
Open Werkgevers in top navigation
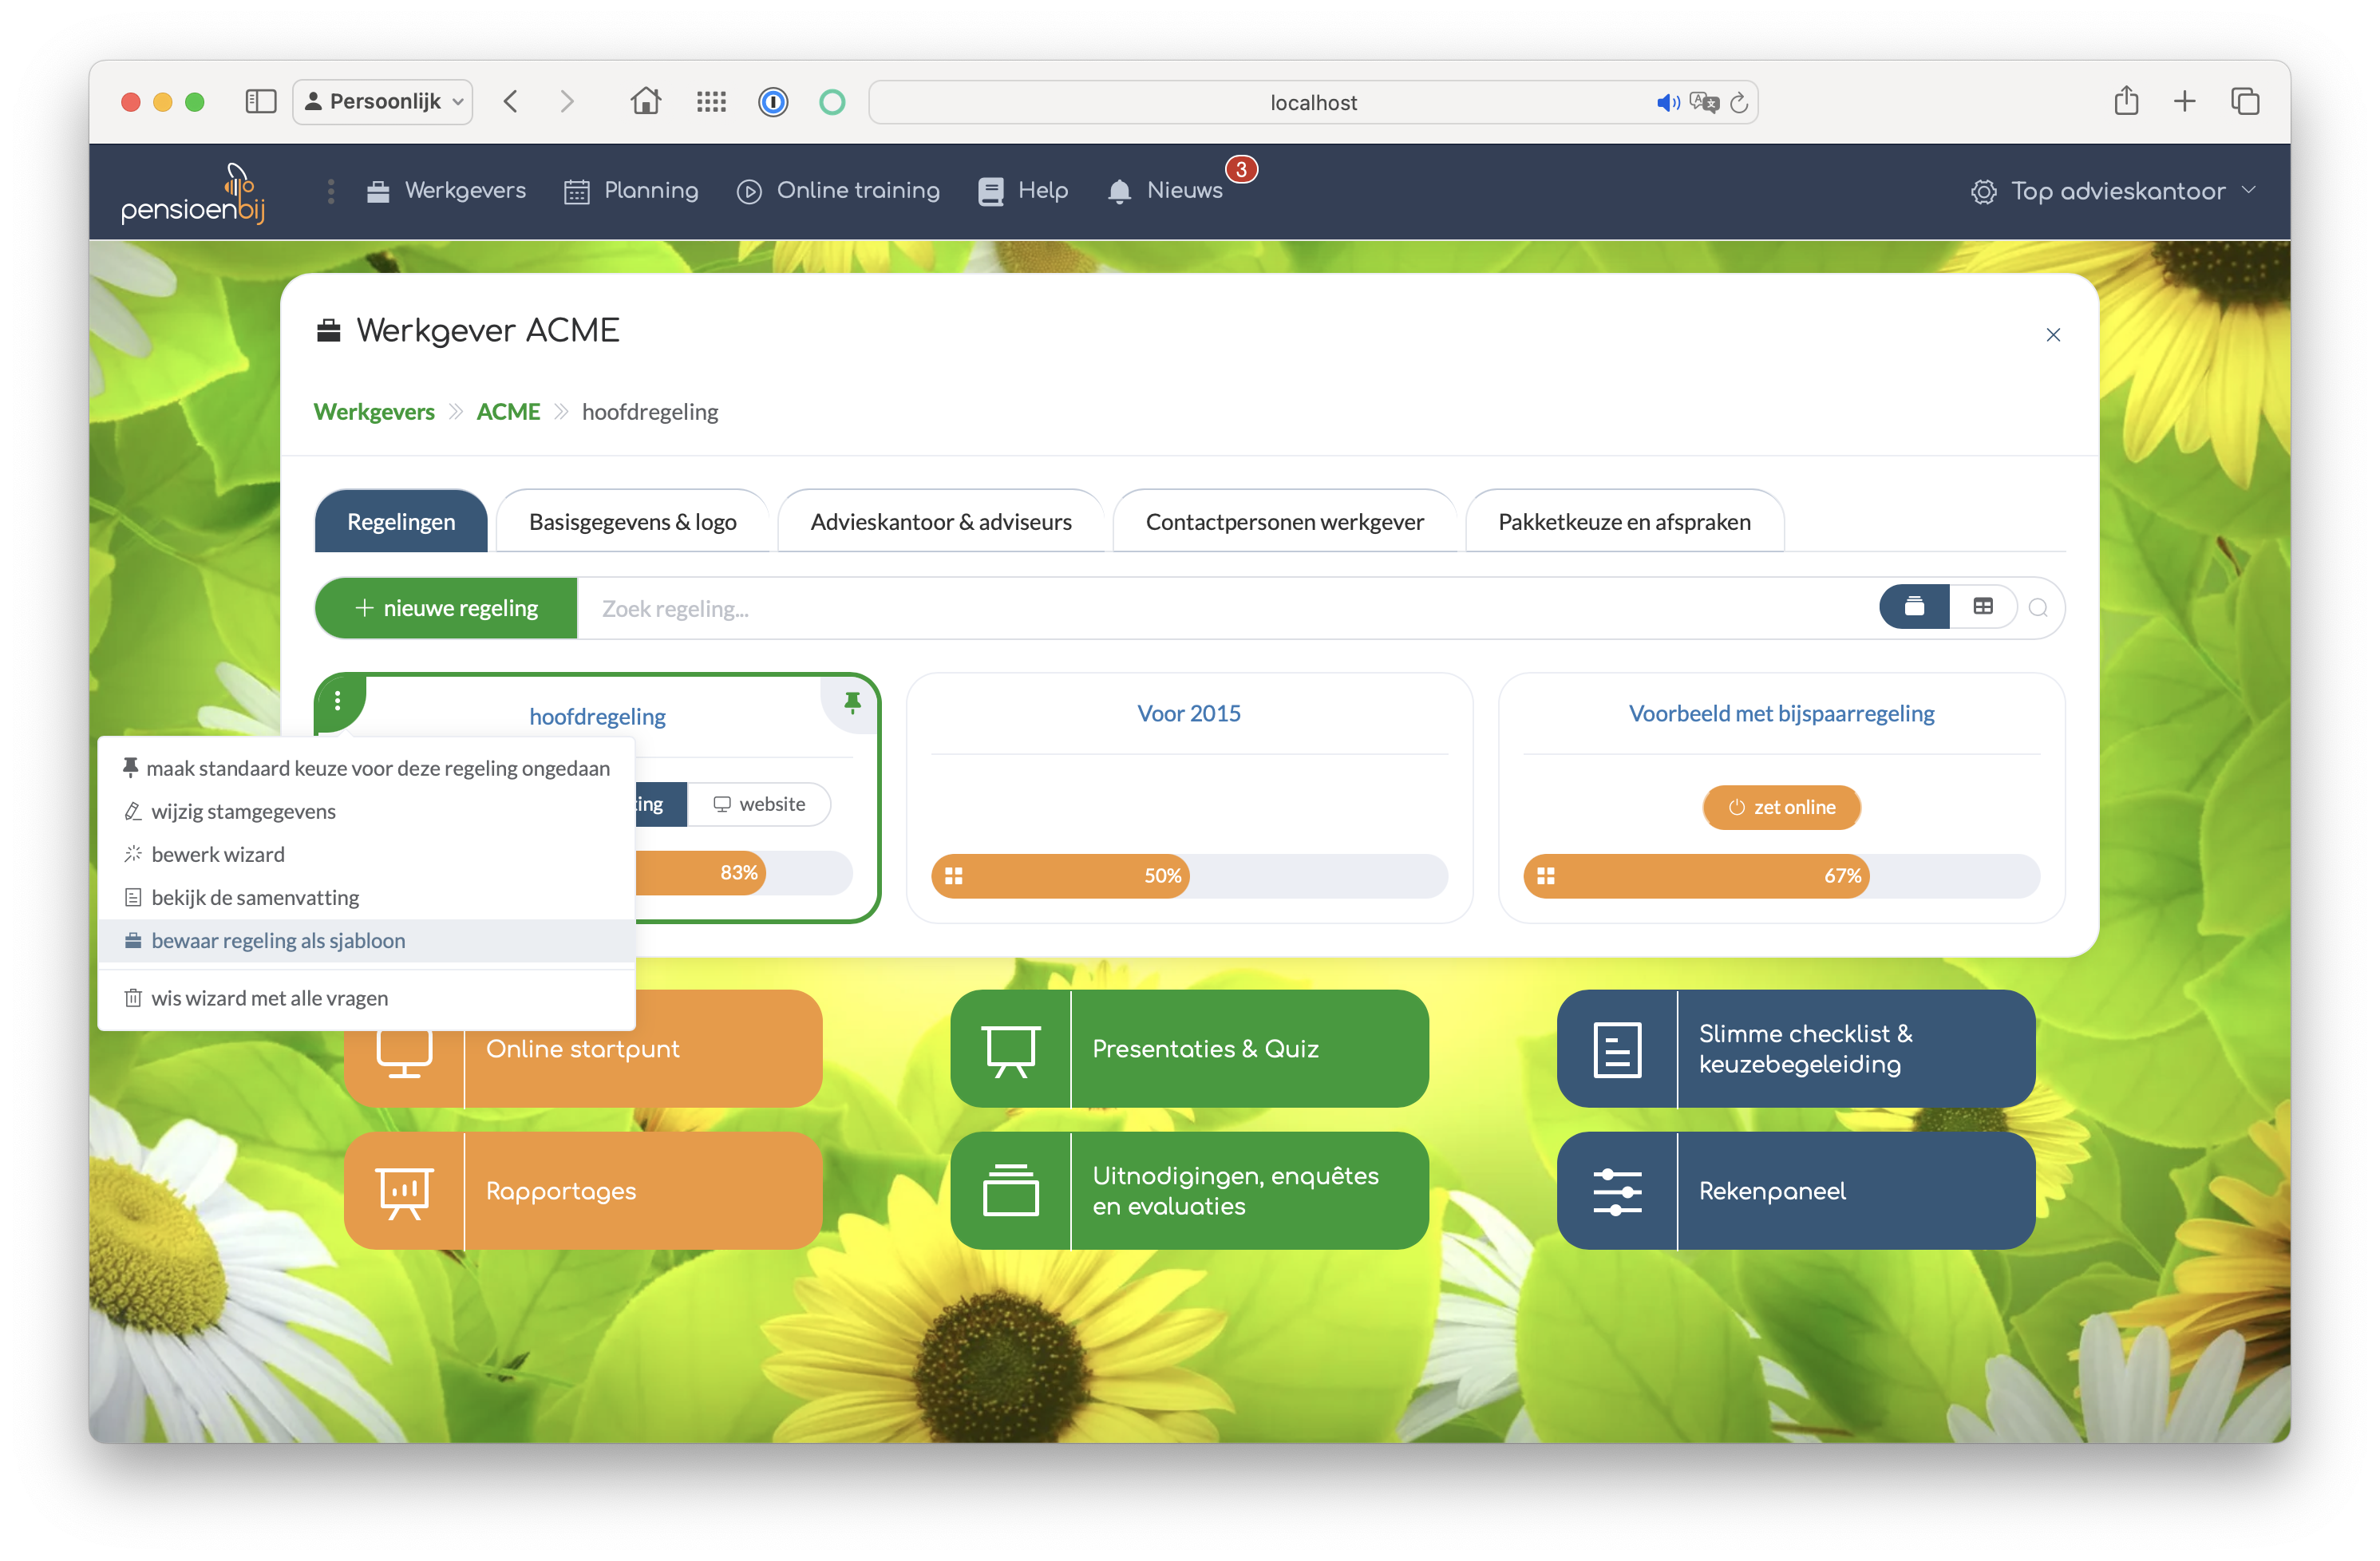point(446,191)
